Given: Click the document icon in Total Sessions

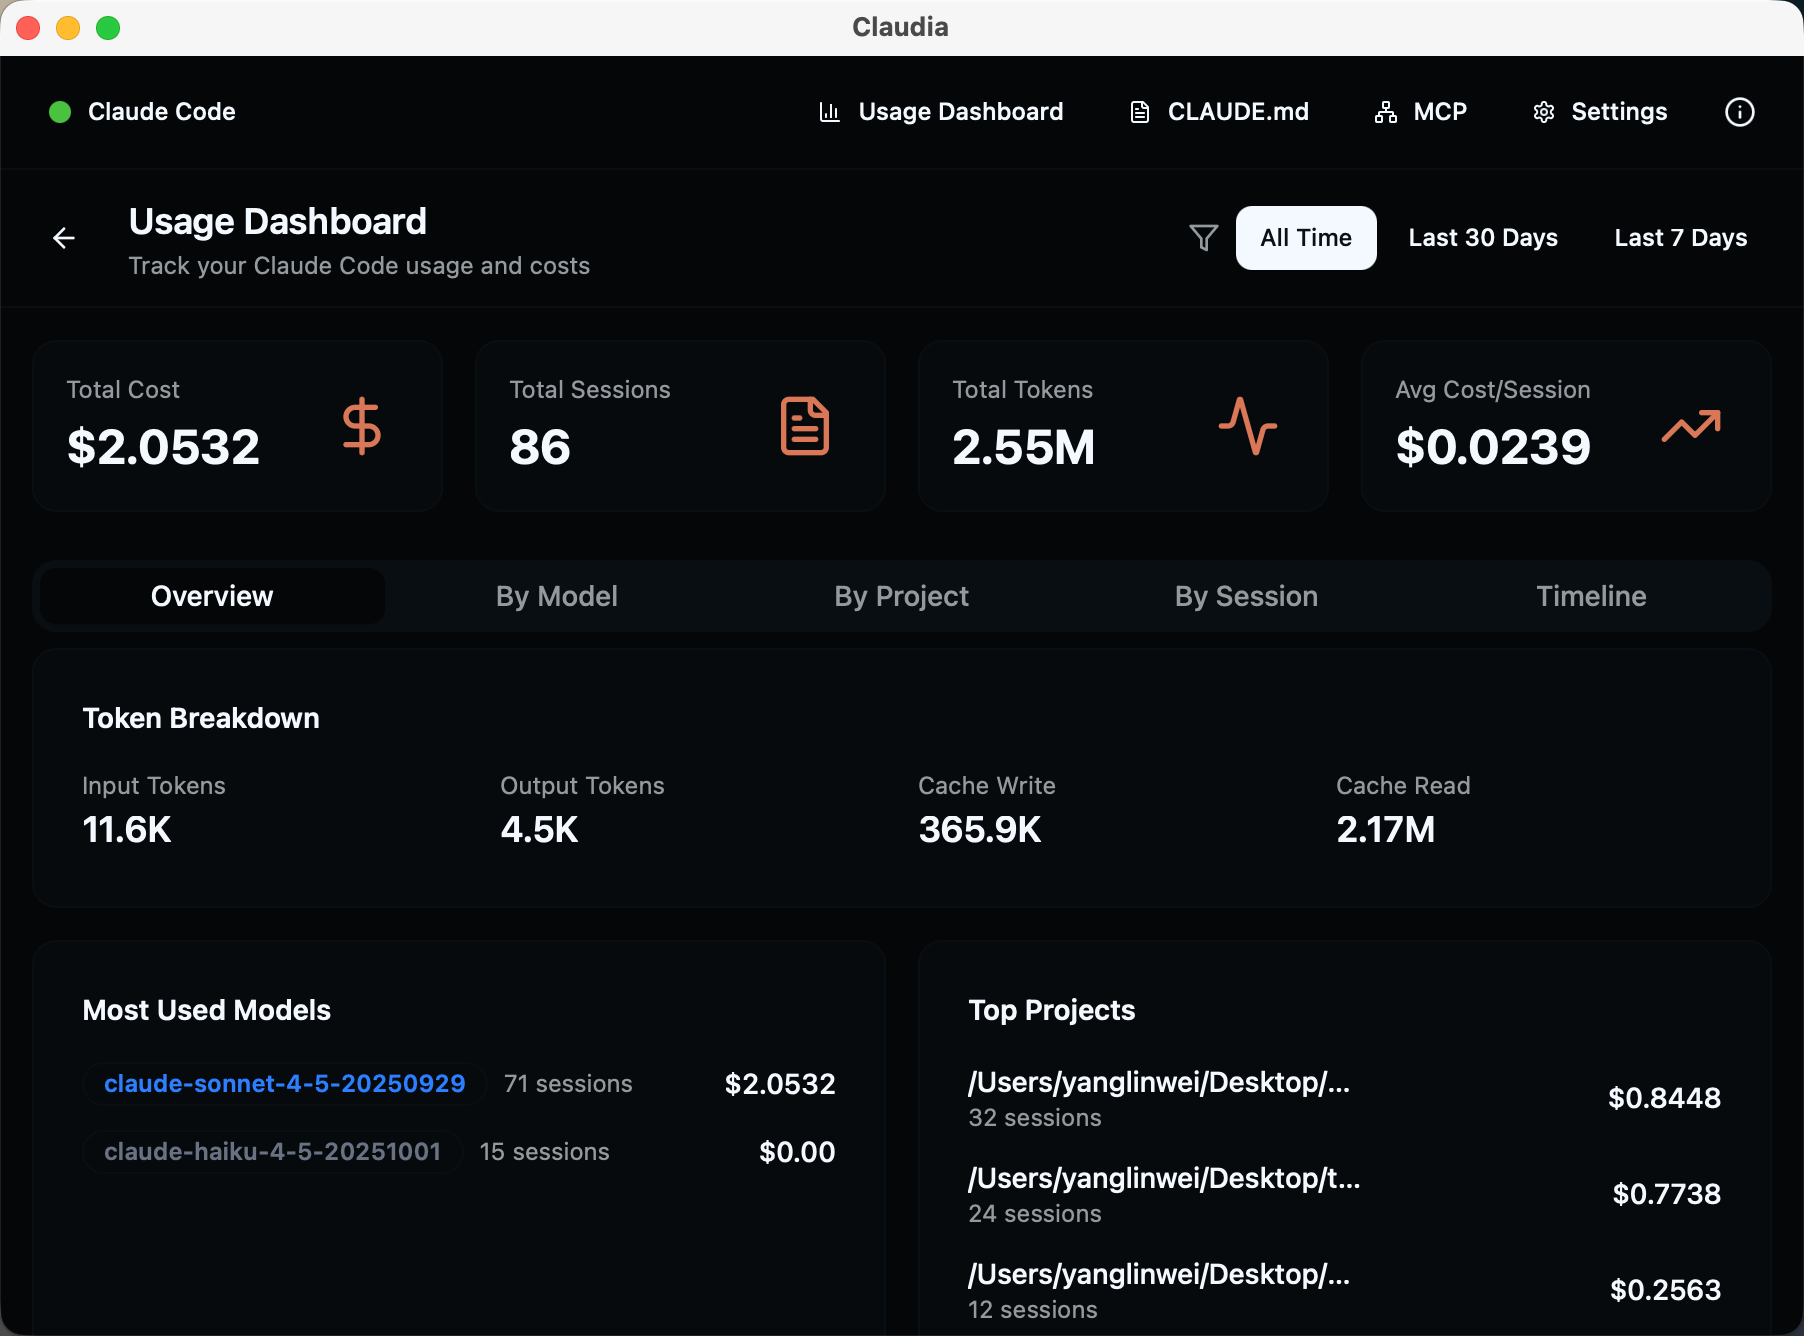Looking at the screenshot, I should click(x=805, y=426).
